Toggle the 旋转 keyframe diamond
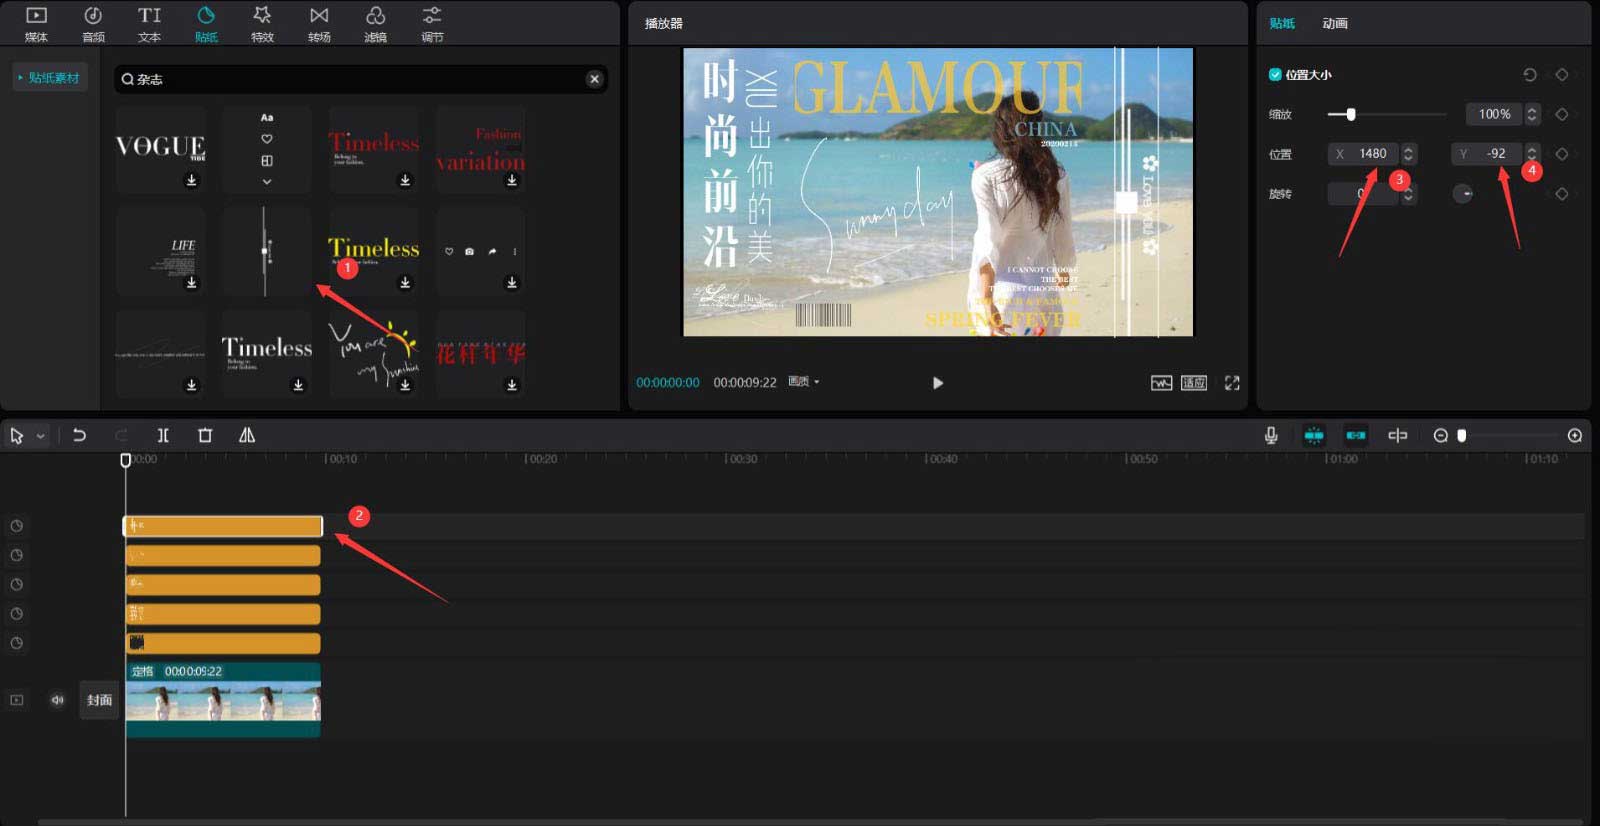 pos(1561,194)
